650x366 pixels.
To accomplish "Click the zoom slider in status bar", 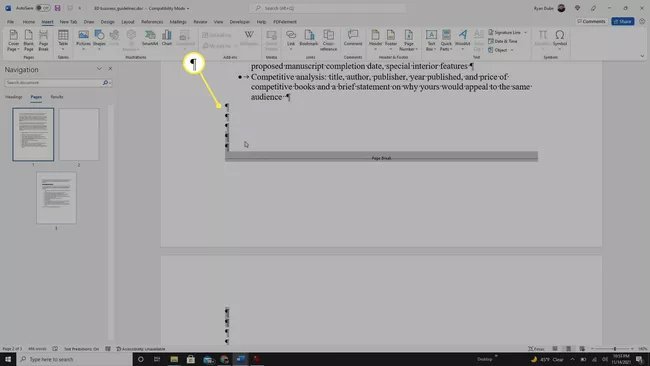I will tap(614, 349).
